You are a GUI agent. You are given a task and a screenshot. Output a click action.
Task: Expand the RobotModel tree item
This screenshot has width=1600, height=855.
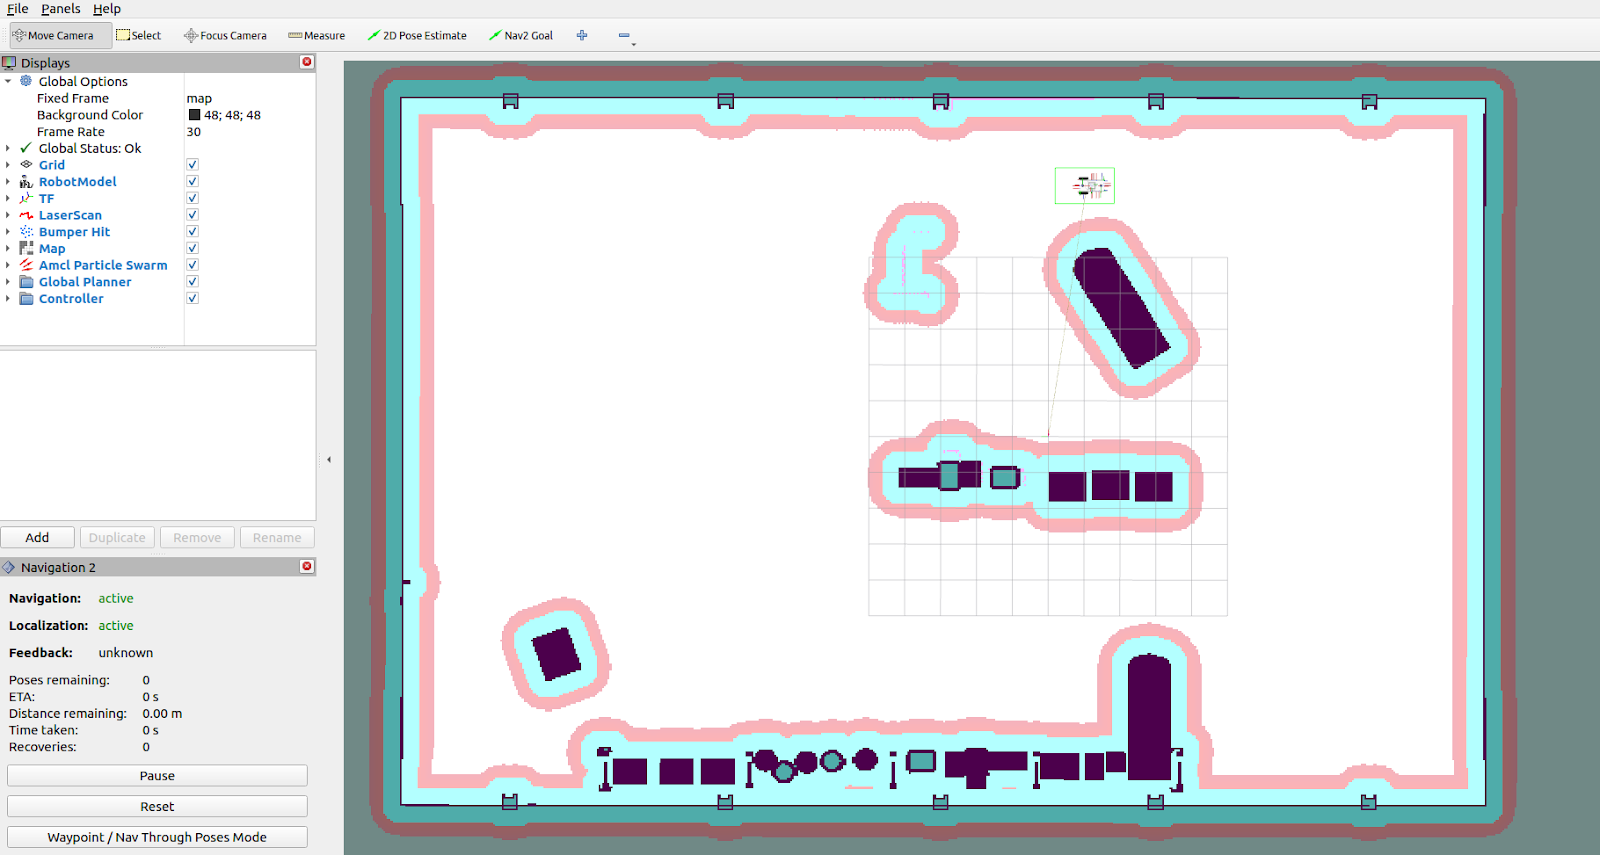point(8,182)
